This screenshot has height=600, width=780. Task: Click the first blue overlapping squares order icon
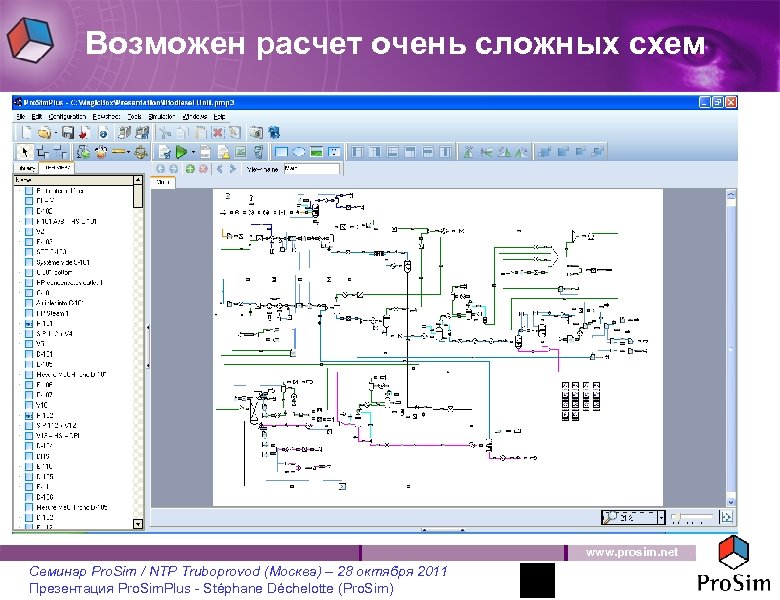tap(545, 152)
